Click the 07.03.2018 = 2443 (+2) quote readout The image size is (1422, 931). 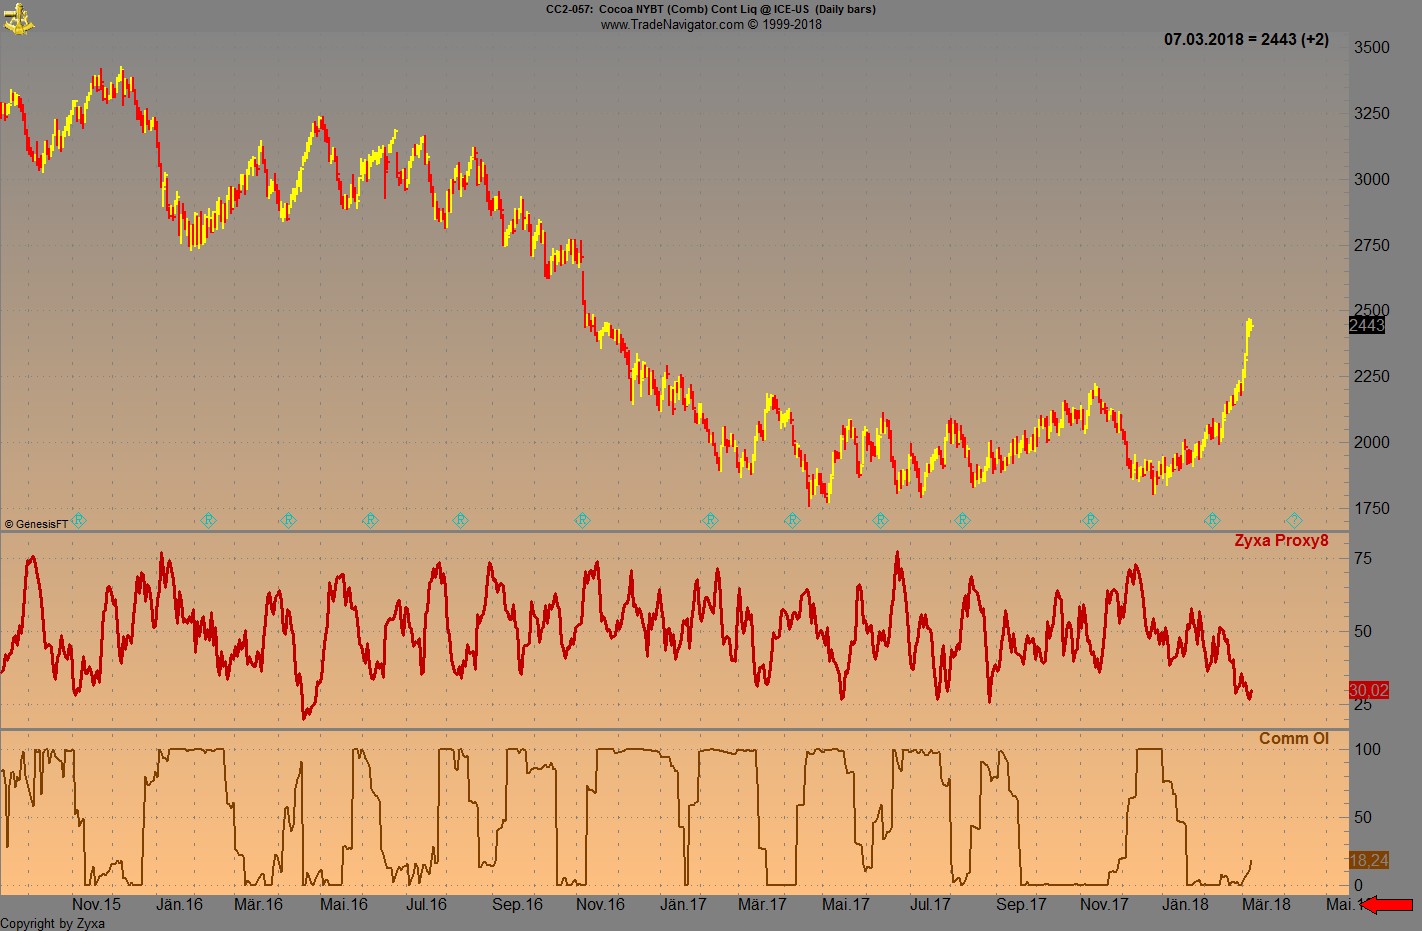1246,40
